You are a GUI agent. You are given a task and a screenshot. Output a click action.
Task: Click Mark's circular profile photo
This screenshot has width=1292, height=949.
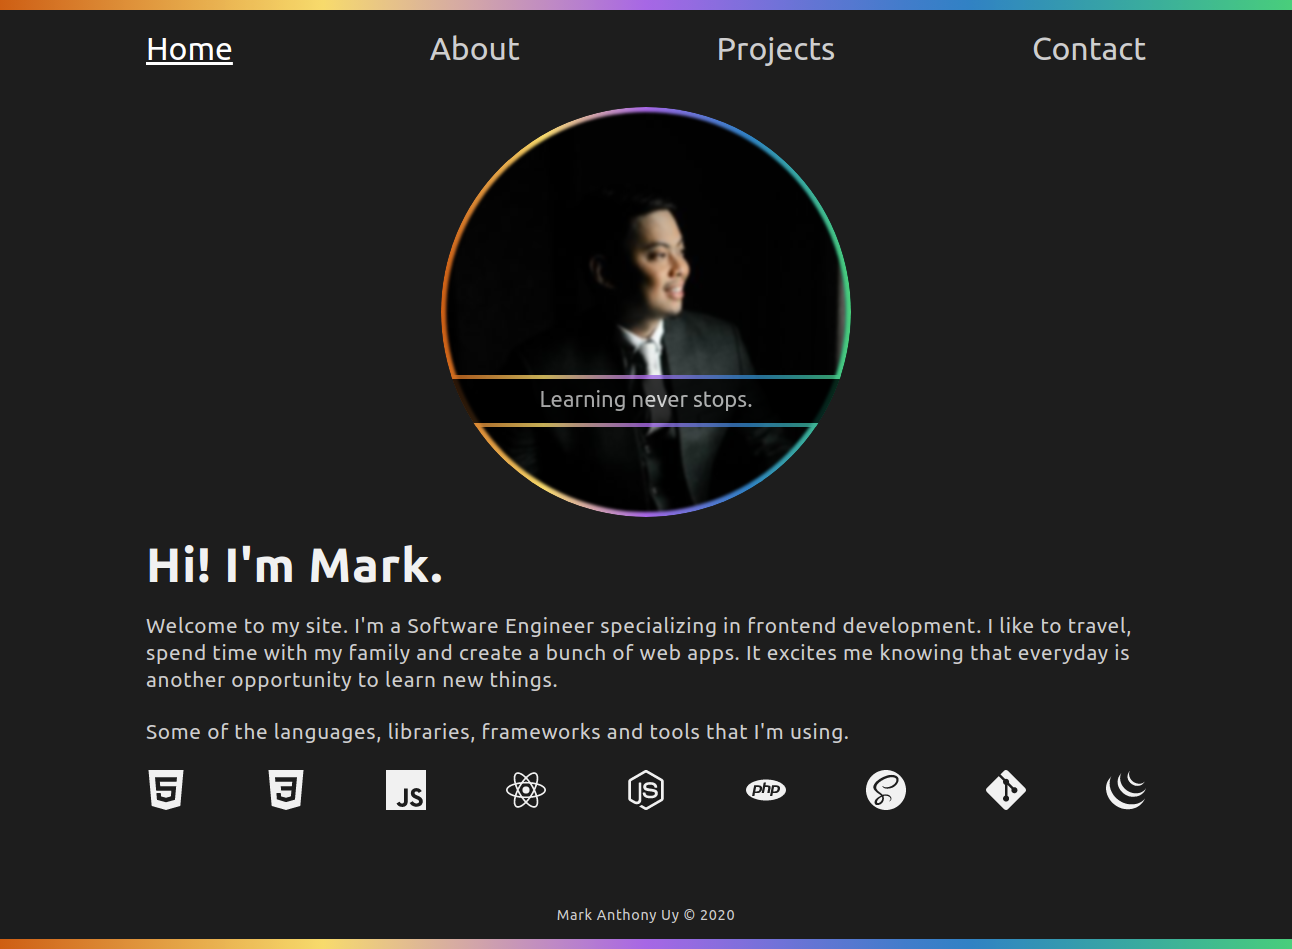pos(645,250)
